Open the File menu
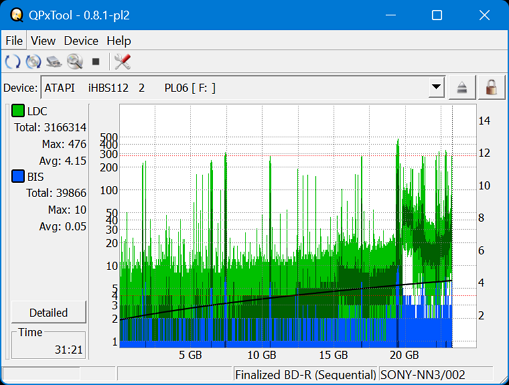This screenshot has width=509, height=385. [14, 41]
